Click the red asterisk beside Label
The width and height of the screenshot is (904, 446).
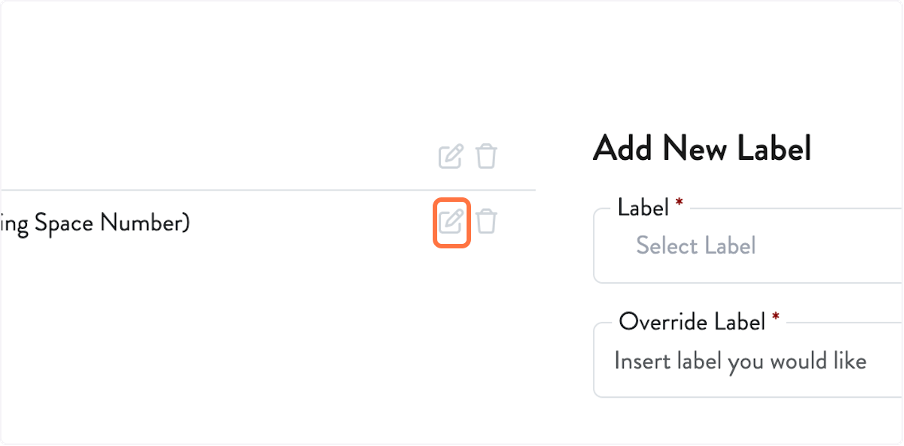[679, 204]
